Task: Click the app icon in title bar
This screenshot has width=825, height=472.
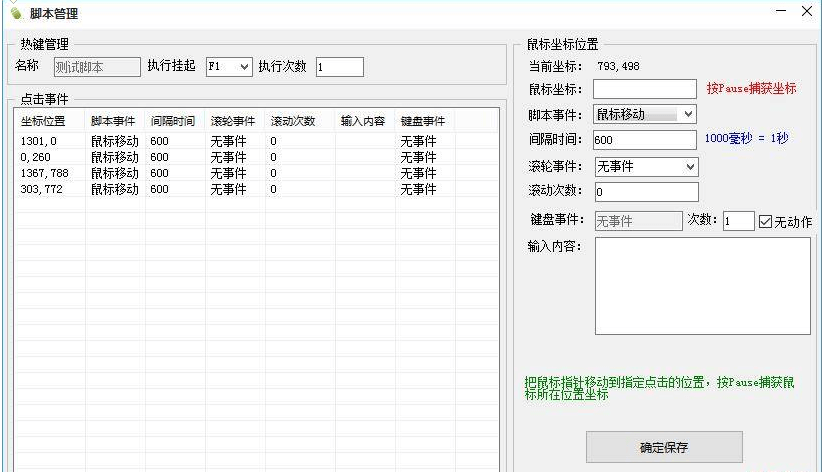Action: click(x=15, y=13)
